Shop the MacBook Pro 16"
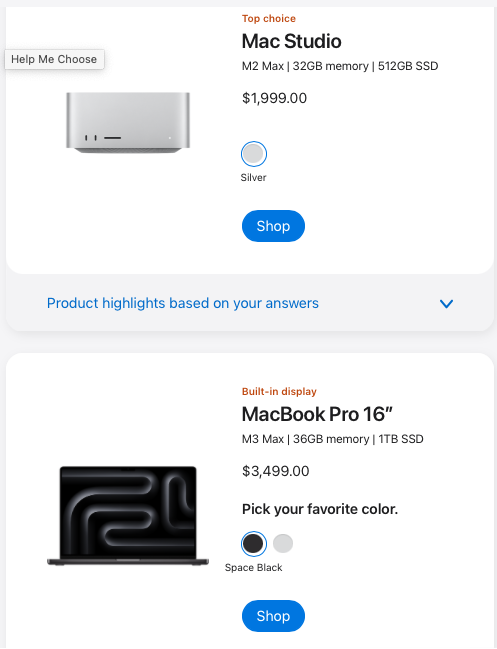This screenshot has width=497, height=649. tap(273, 616)
